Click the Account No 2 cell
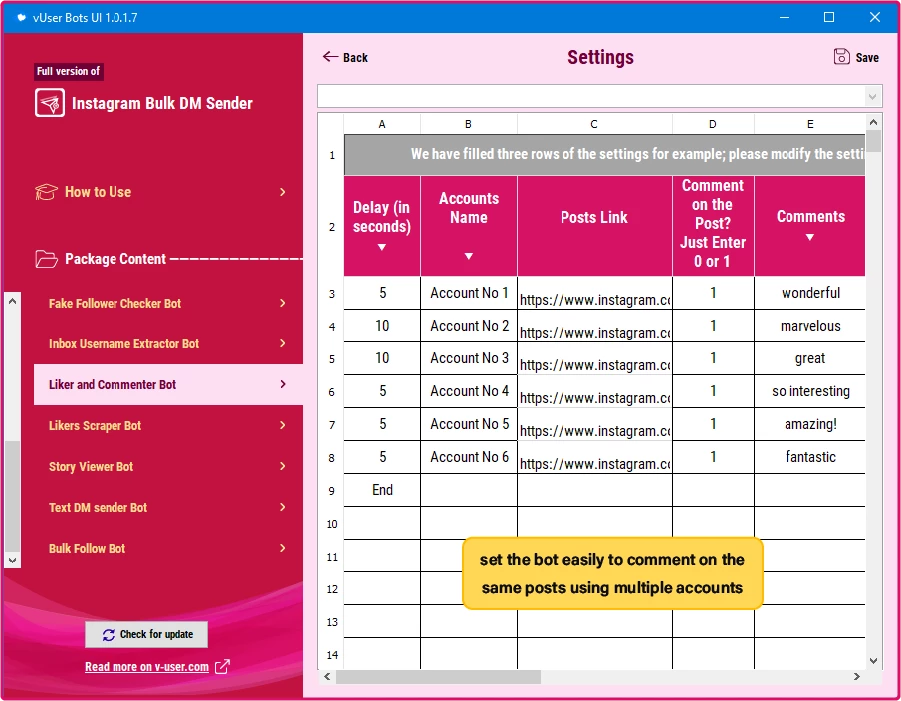This screenshot has height=701, width=901. pos(469,326)
